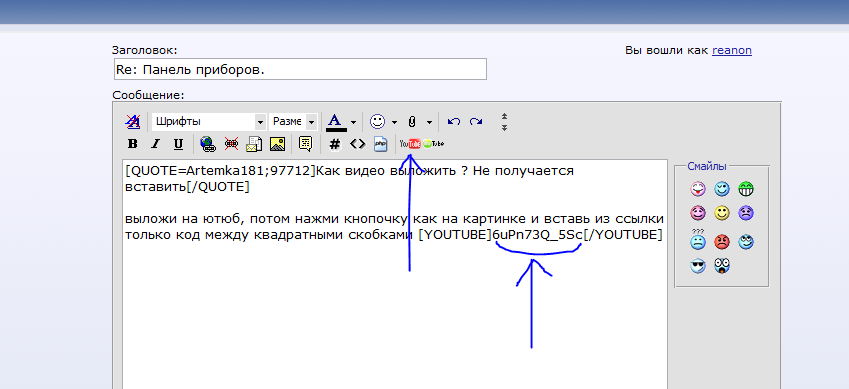Toggle italic text formatting
The width and height of the screenshot is (849, 389).
click(155, 144)
